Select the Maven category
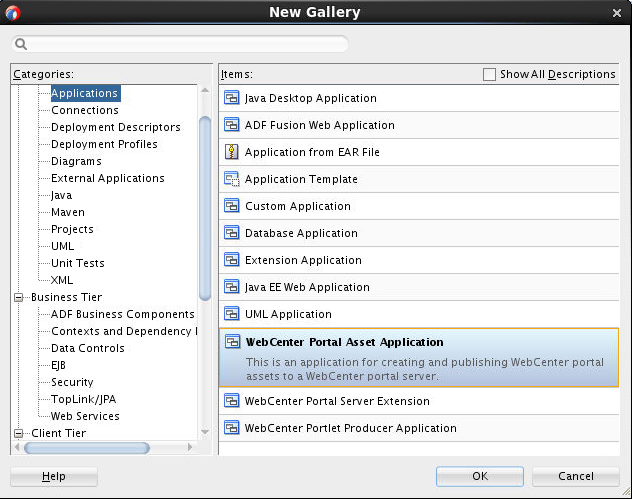The width and height of the screenshot is (632, 499). 68,212
